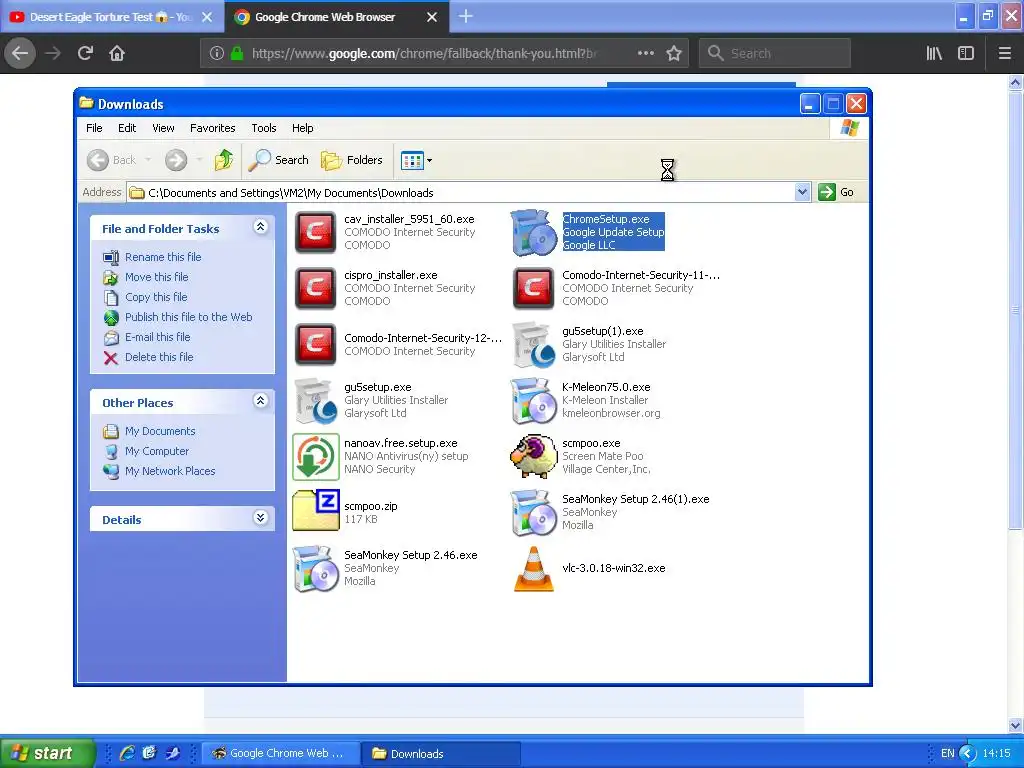Switch to Google Chrome Web taskbar button
1024x768 pixels.
280,753
